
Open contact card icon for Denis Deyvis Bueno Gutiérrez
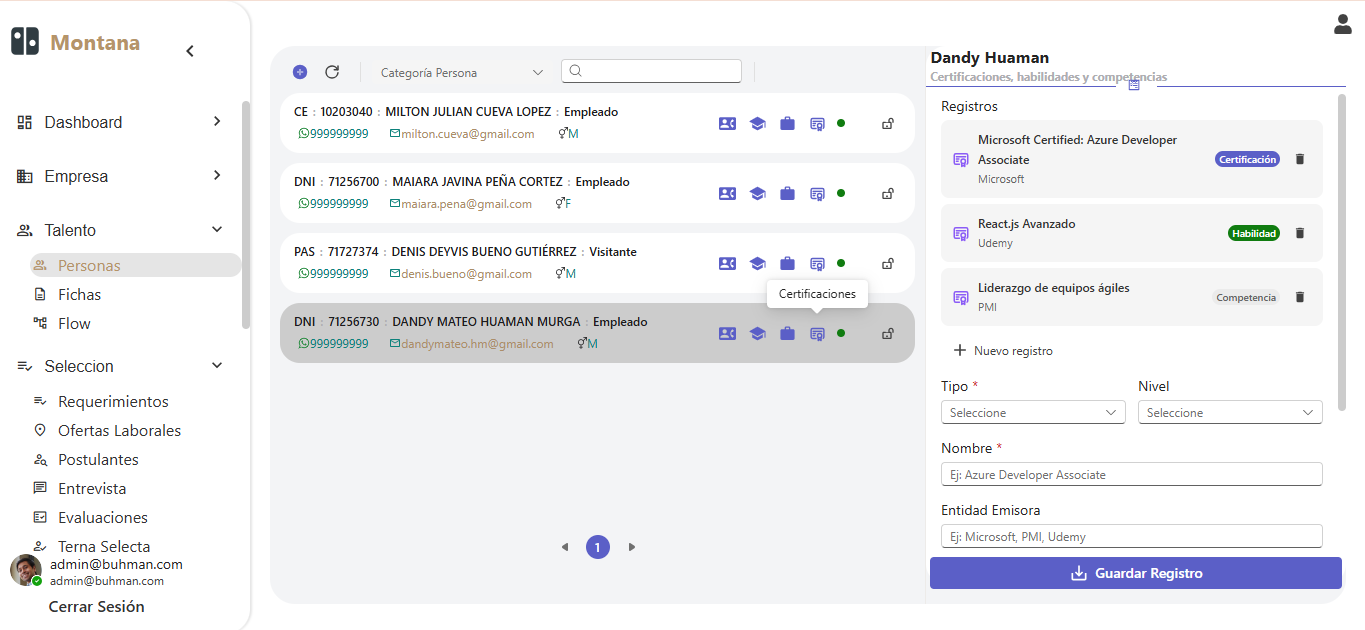[727, 263]
